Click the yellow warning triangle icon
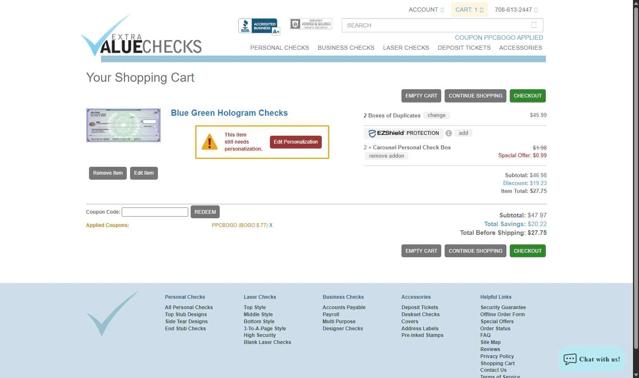This screenshot has height=378, width=639. click(x=209, y=142)
